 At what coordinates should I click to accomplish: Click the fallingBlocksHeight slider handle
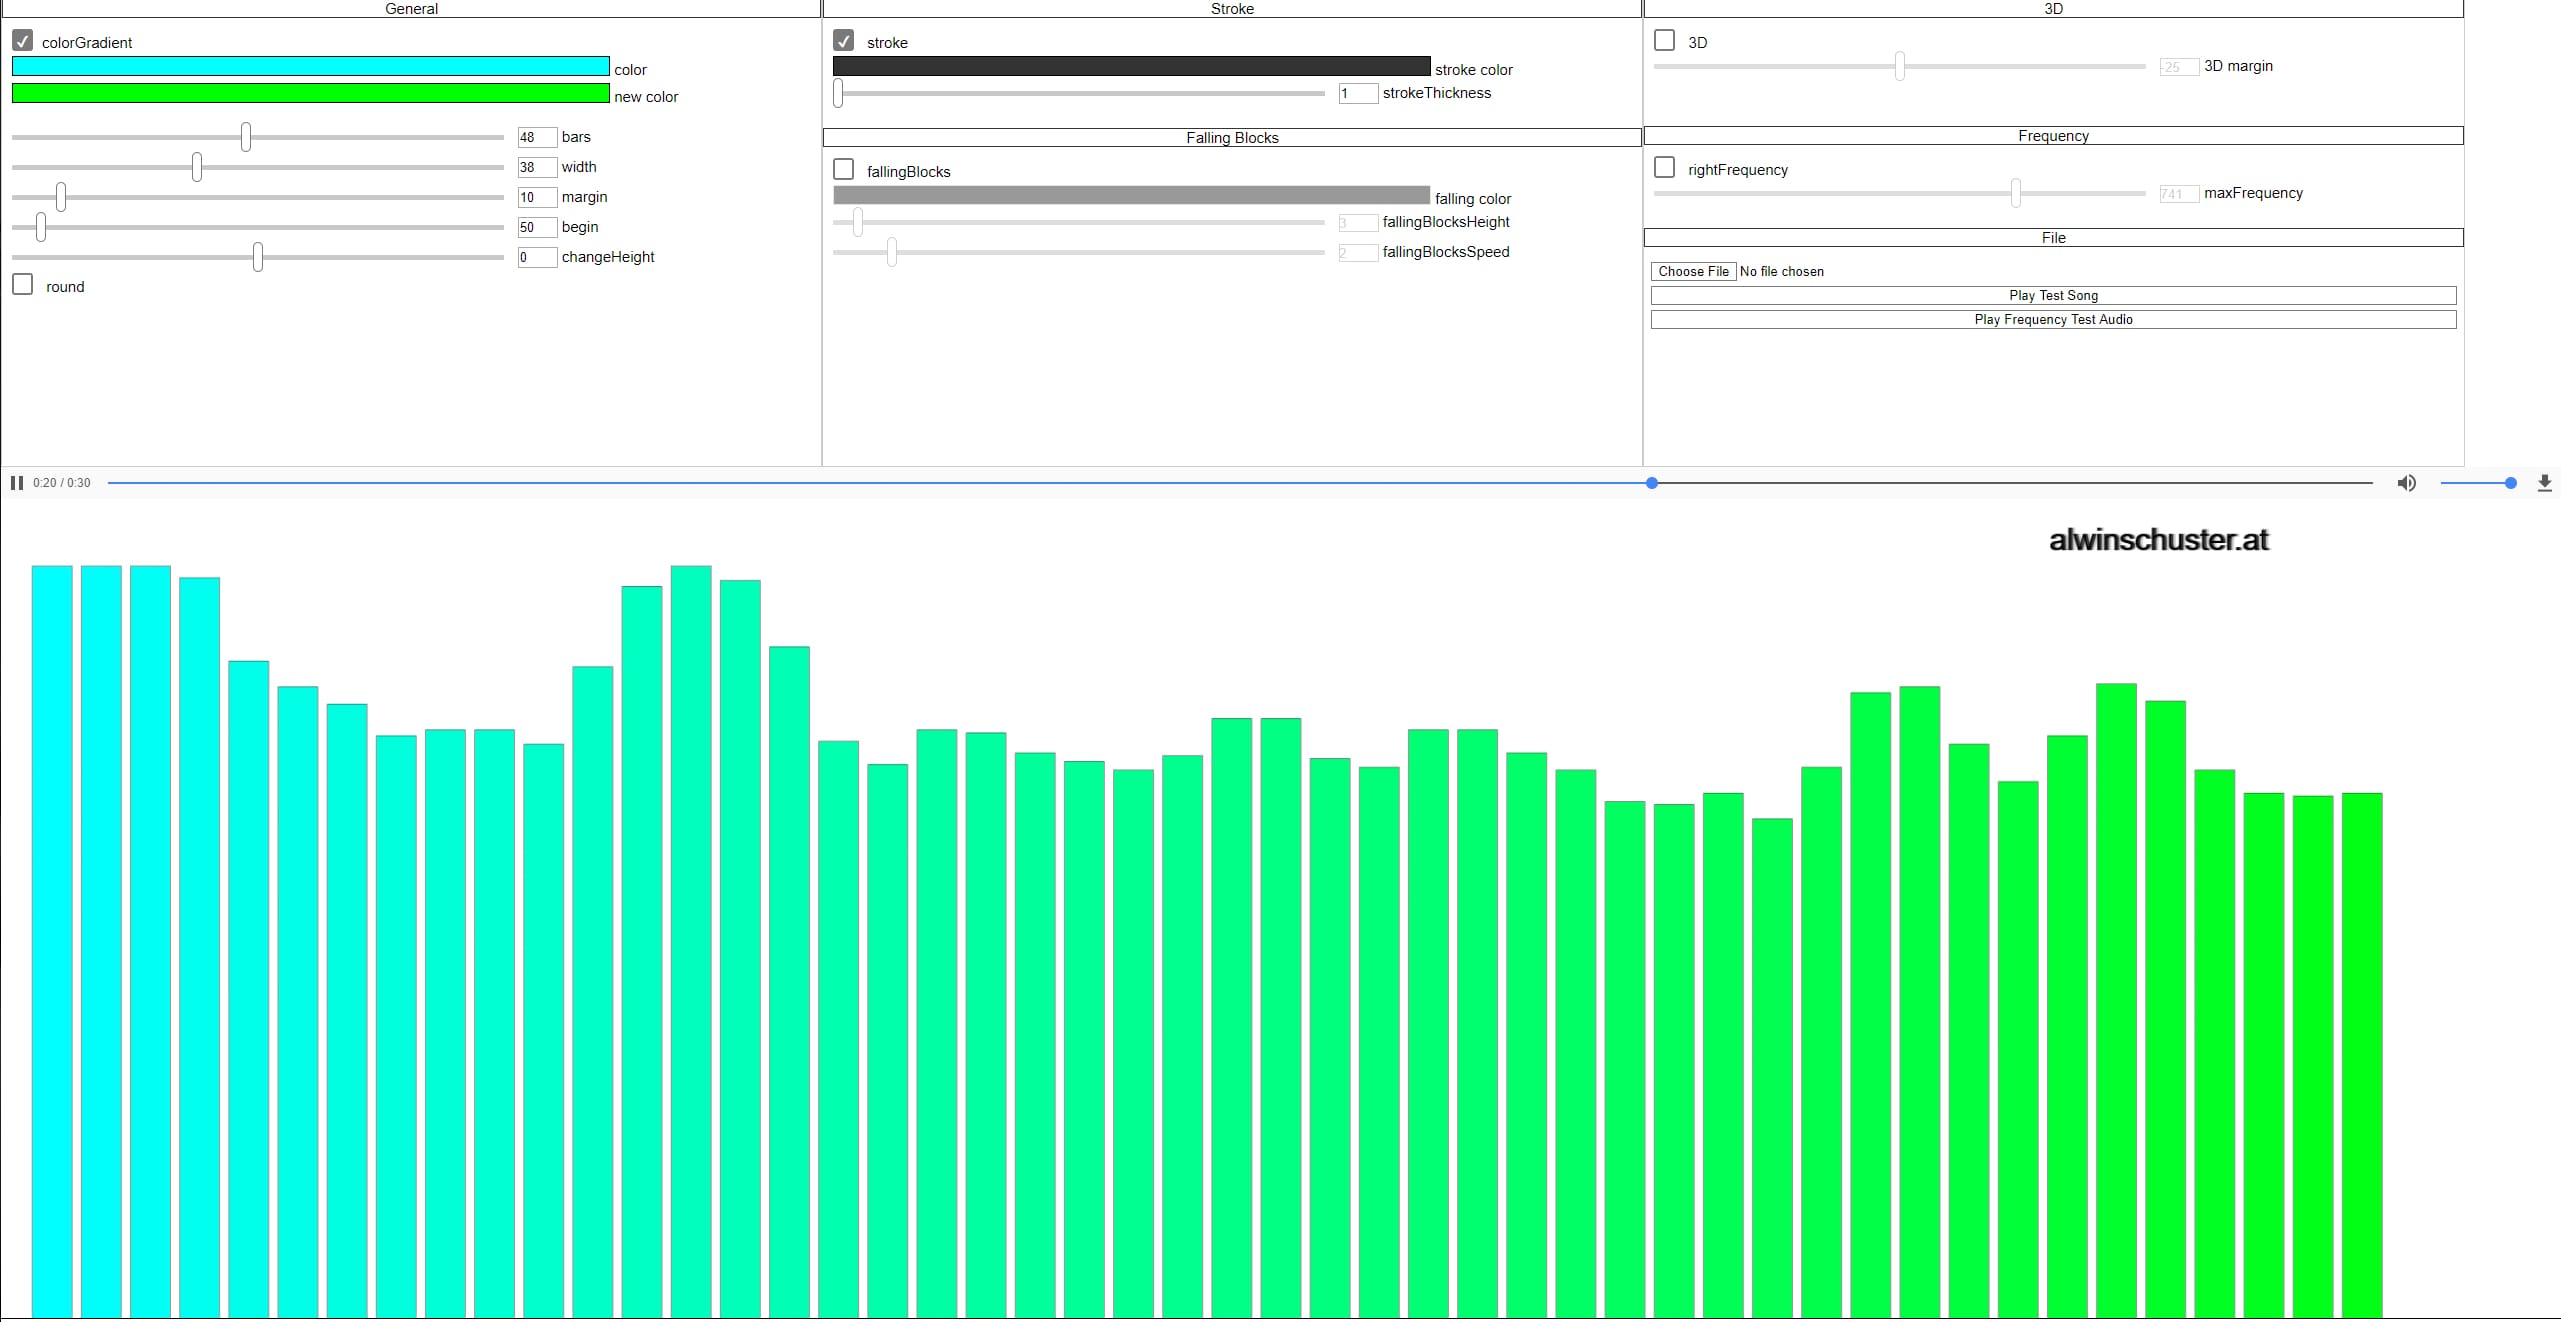858,222
